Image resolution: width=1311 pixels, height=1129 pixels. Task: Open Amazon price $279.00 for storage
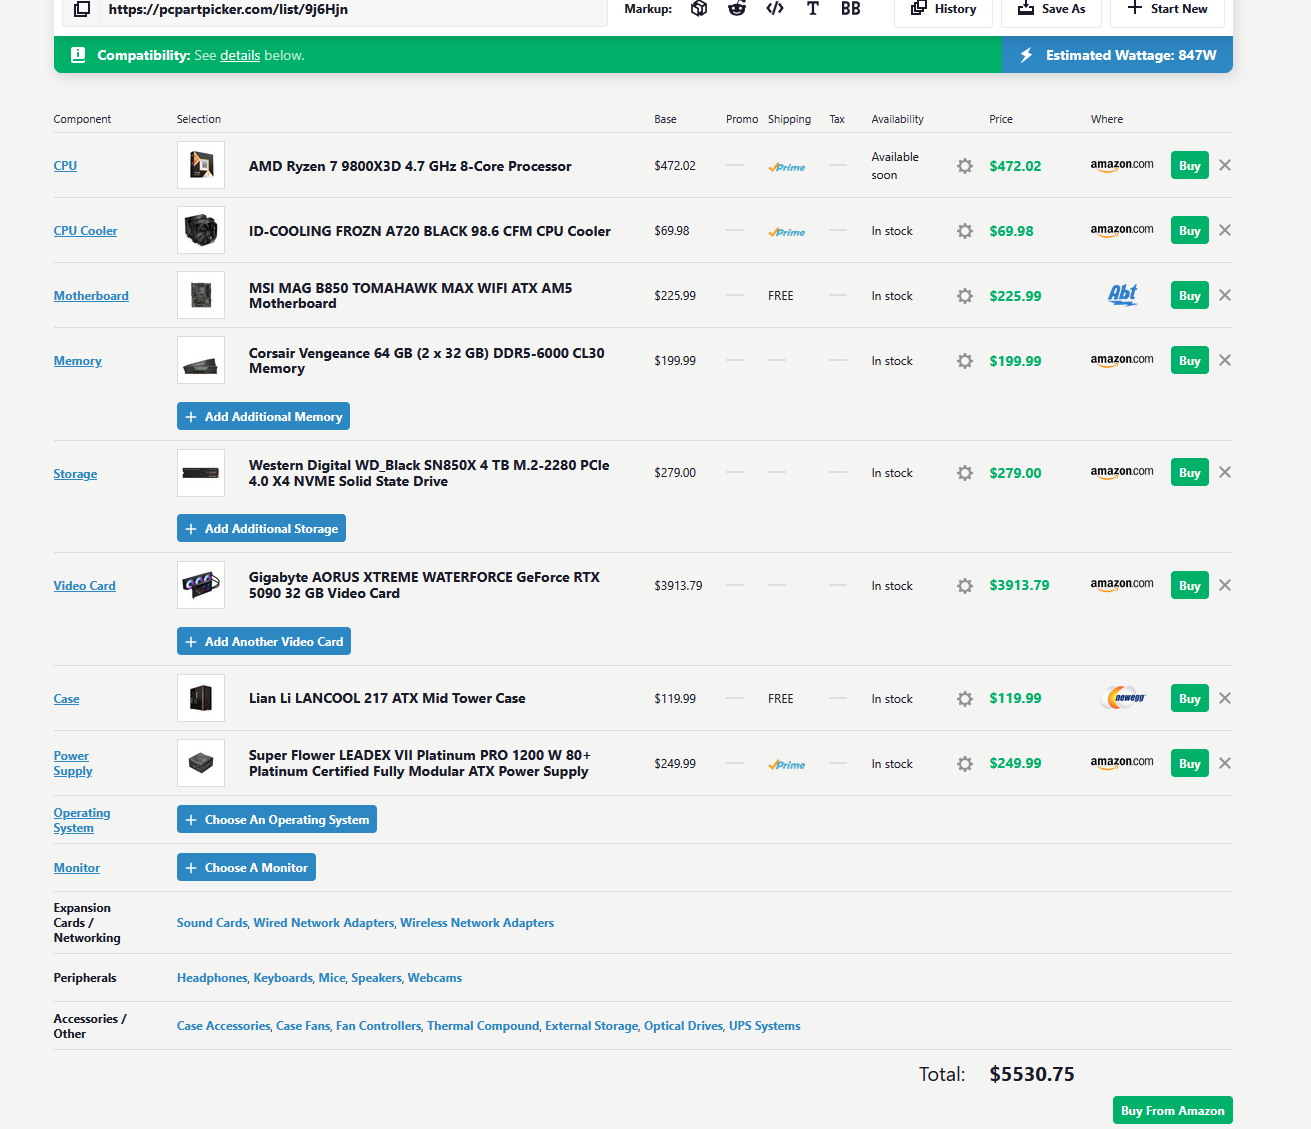coord(1015,473)
